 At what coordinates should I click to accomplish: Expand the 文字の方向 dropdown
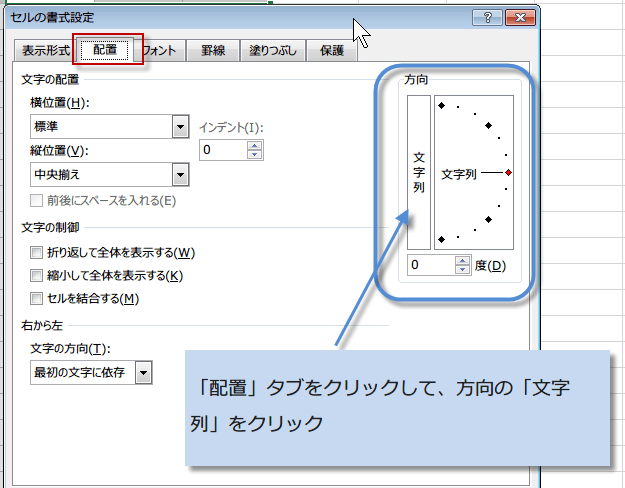coord(143,373)
